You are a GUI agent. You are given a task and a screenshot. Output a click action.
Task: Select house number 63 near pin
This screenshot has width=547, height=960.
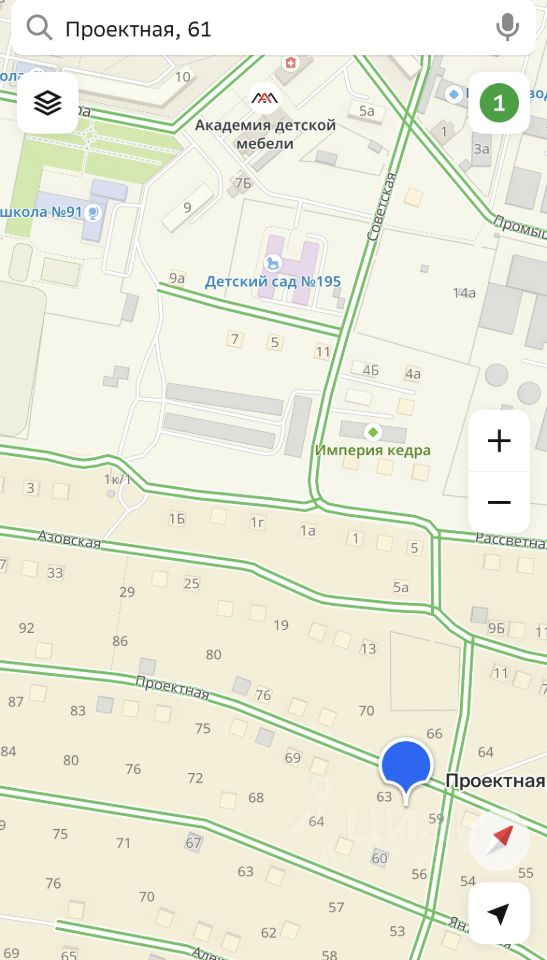[384, 797]
